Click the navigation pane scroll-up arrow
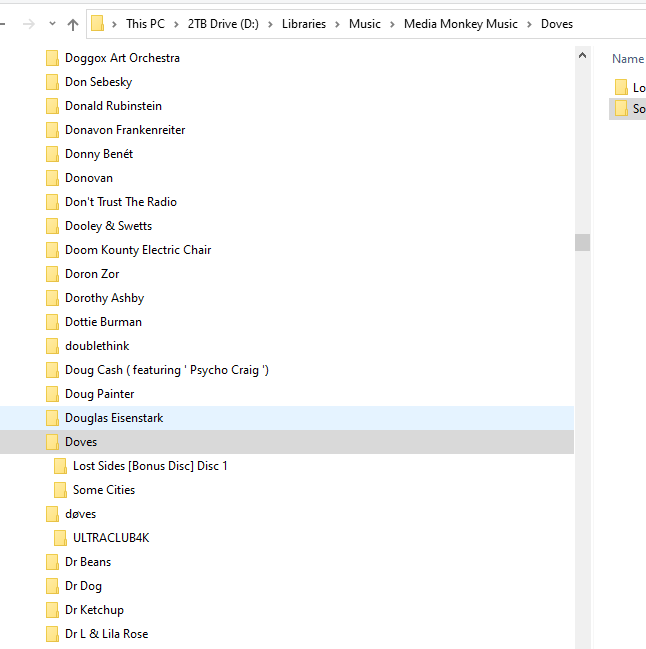 coord(582,55)
